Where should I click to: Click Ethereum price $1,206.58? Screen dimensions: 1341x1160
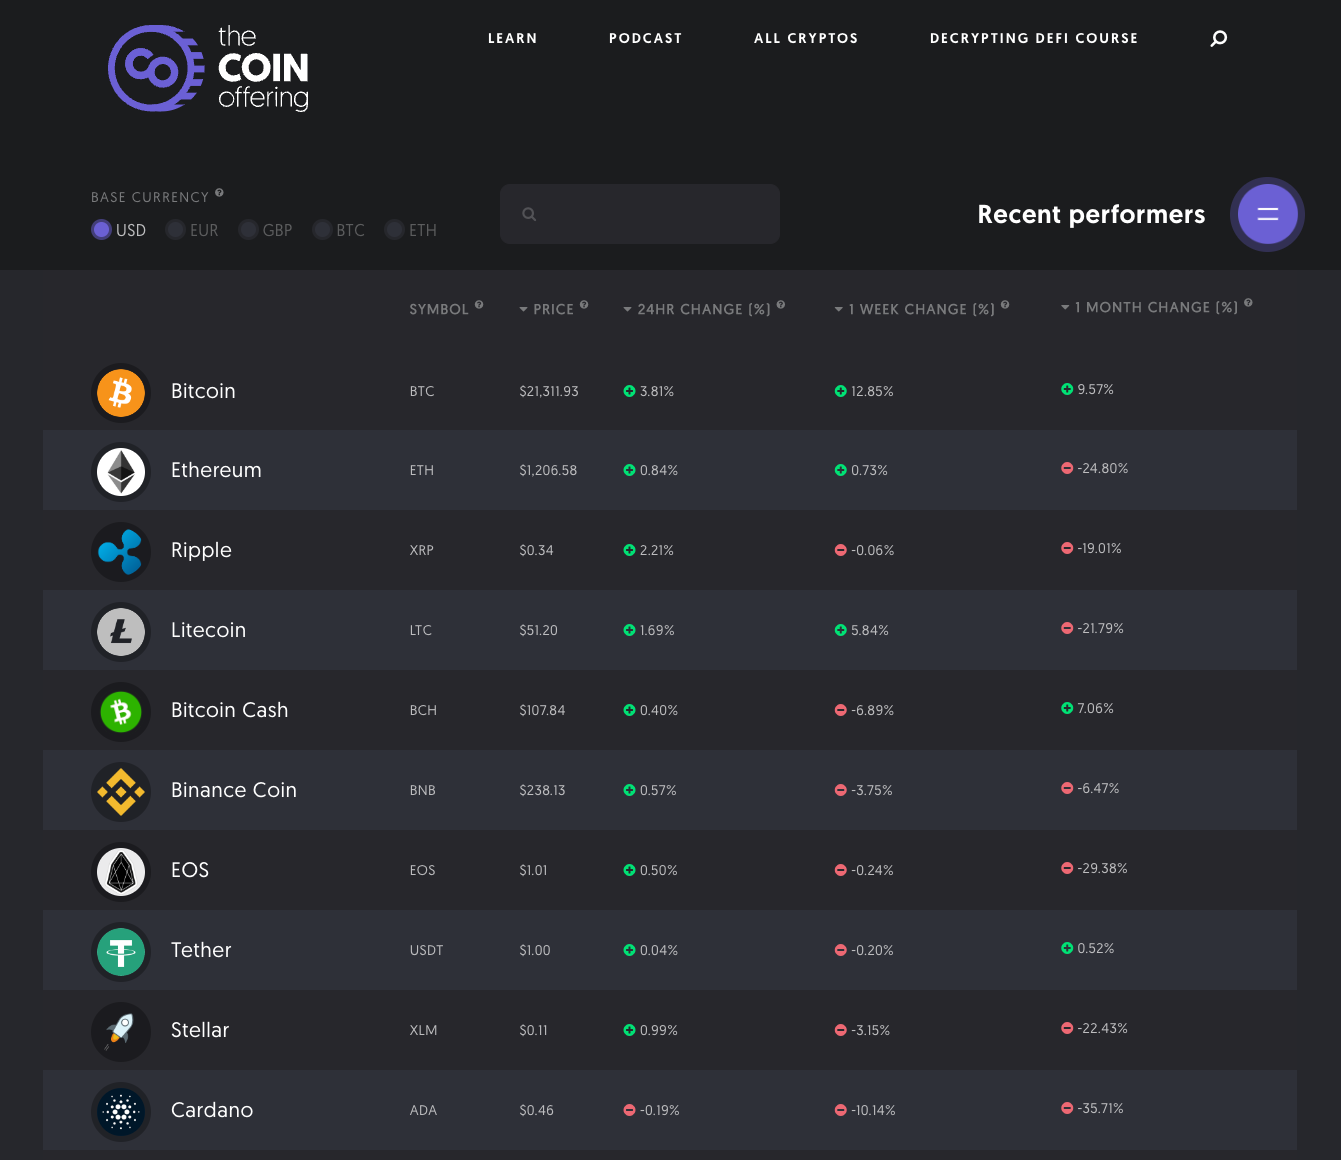coord(548,470)
